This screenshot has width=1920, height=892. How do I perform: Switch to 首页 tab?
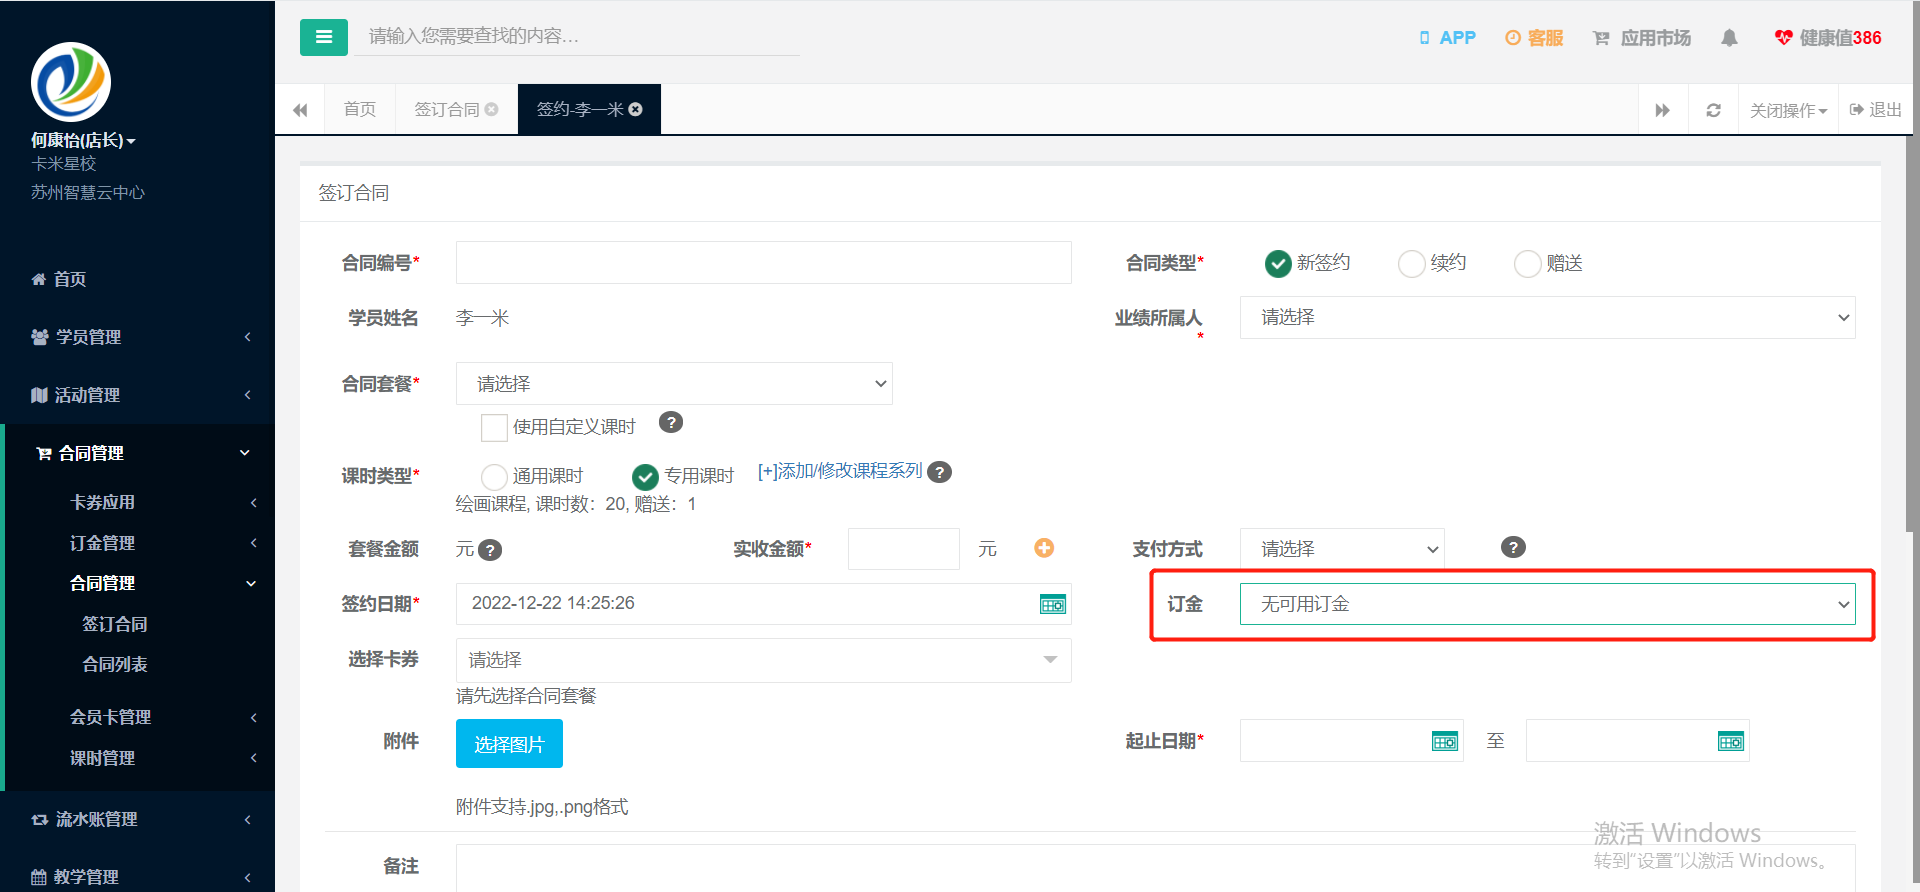(360, 109)
